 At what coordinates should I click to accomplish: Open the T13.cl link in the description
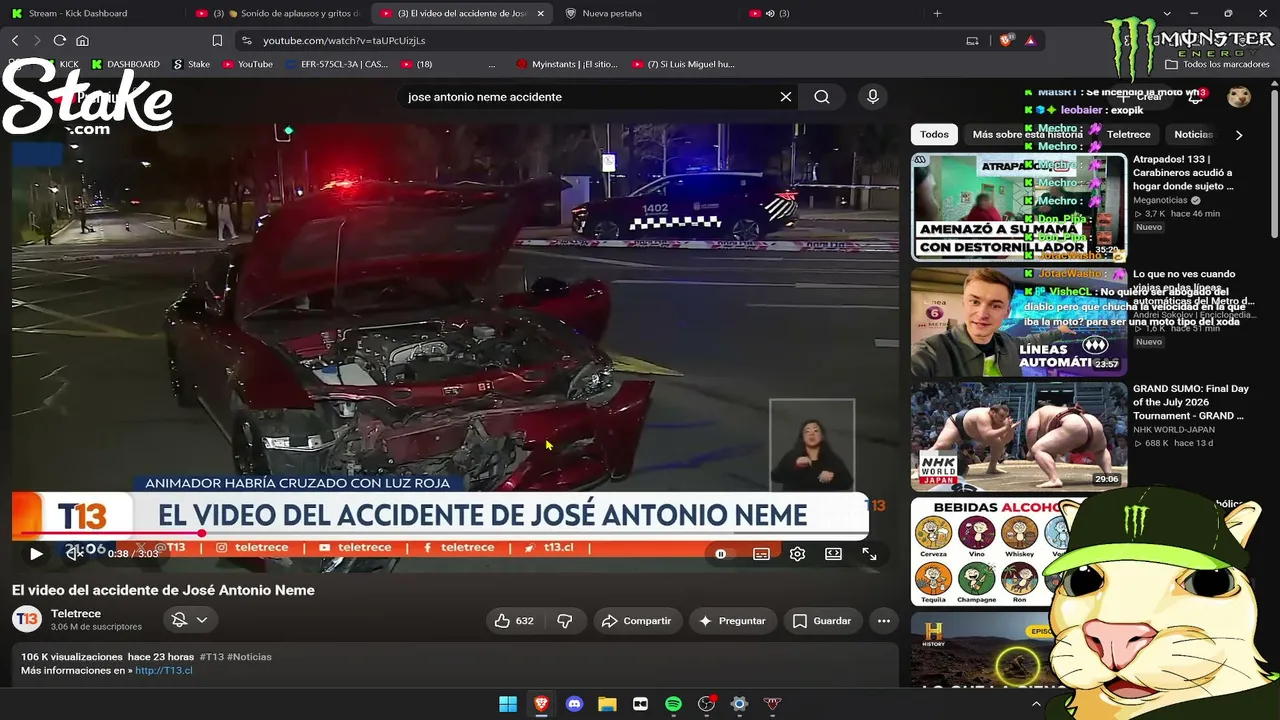click(x=164, y=670)
